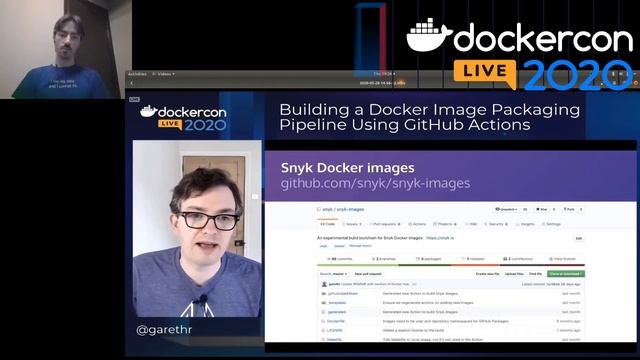Select the file icon beside Dockerfile
Image resolution: width=640 pixels, height=360 pixels.
(x=324, y=321)
